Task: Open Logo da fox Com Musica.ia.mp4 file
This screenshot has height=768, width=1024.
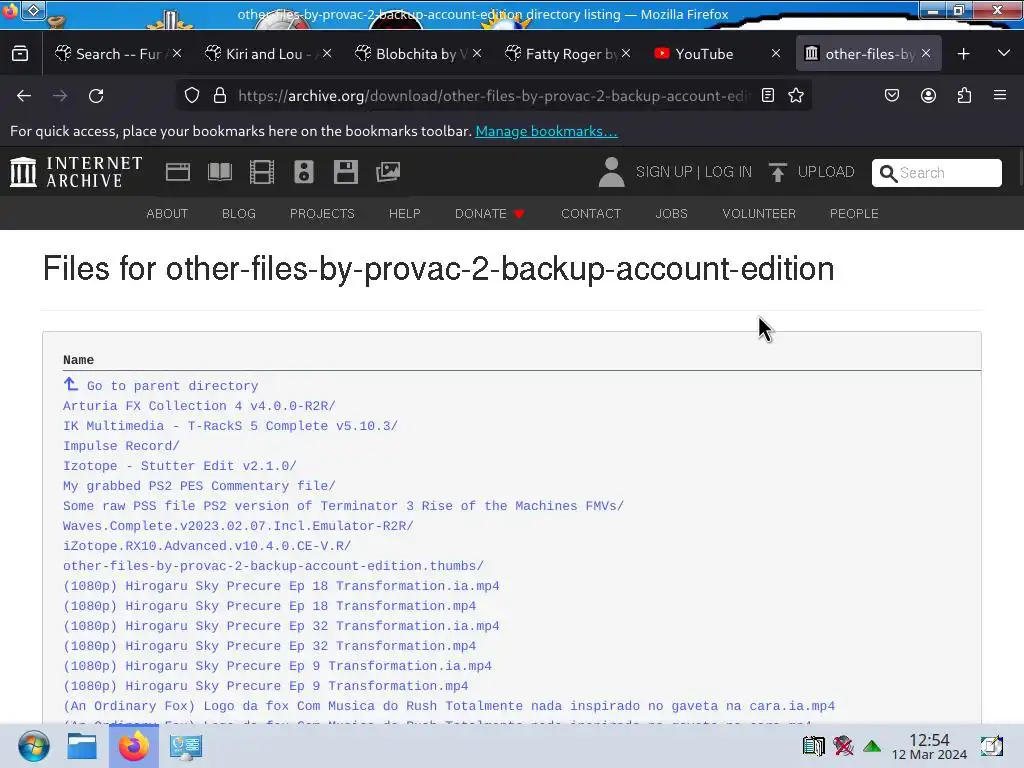Action: click(449, 706)
